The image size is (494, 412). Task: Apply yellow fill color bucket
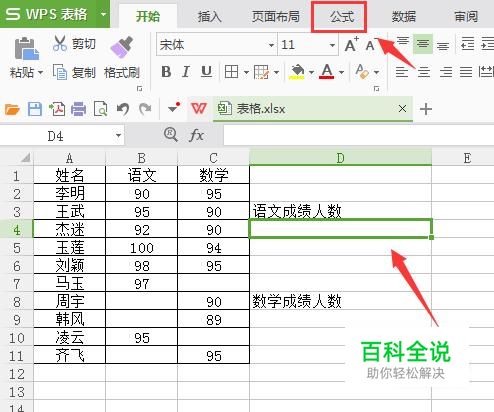click(x=298, y=72)
